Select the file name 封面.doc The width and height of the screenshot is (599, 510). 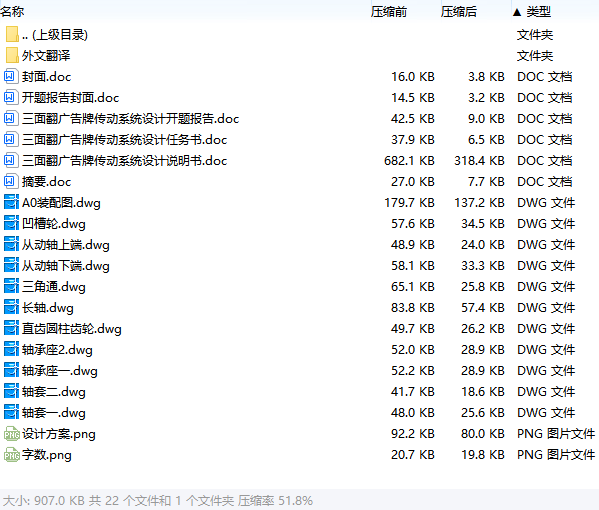point(46,77)
